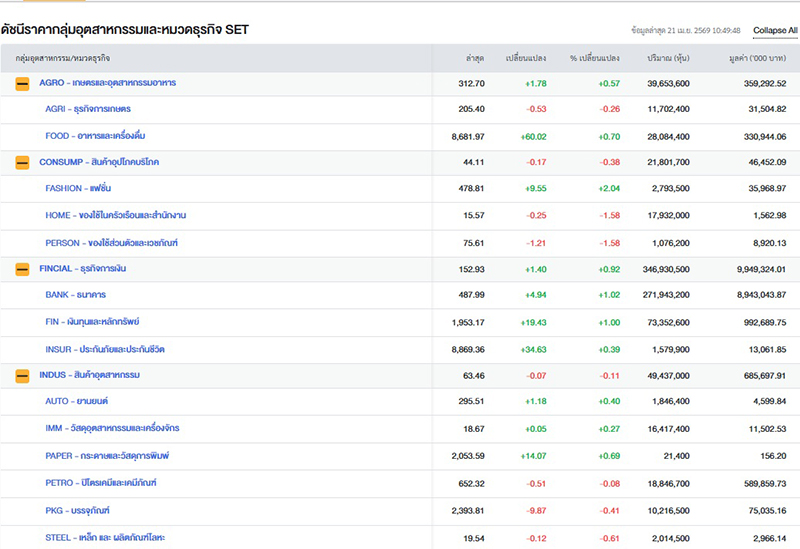Open PERSON sector link
The height and width of the screenshot is (549, 800).
point(111,242)
